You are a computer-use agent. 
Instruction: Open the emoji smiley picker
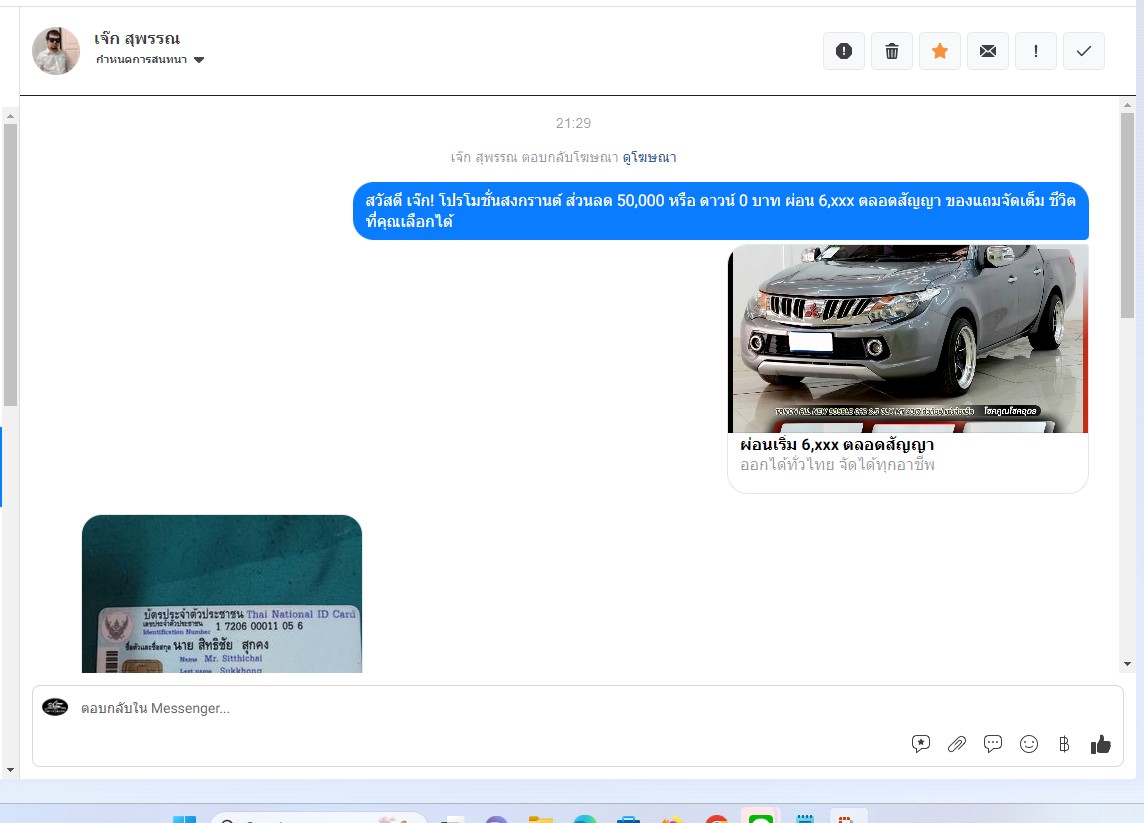click(1029, 744)
